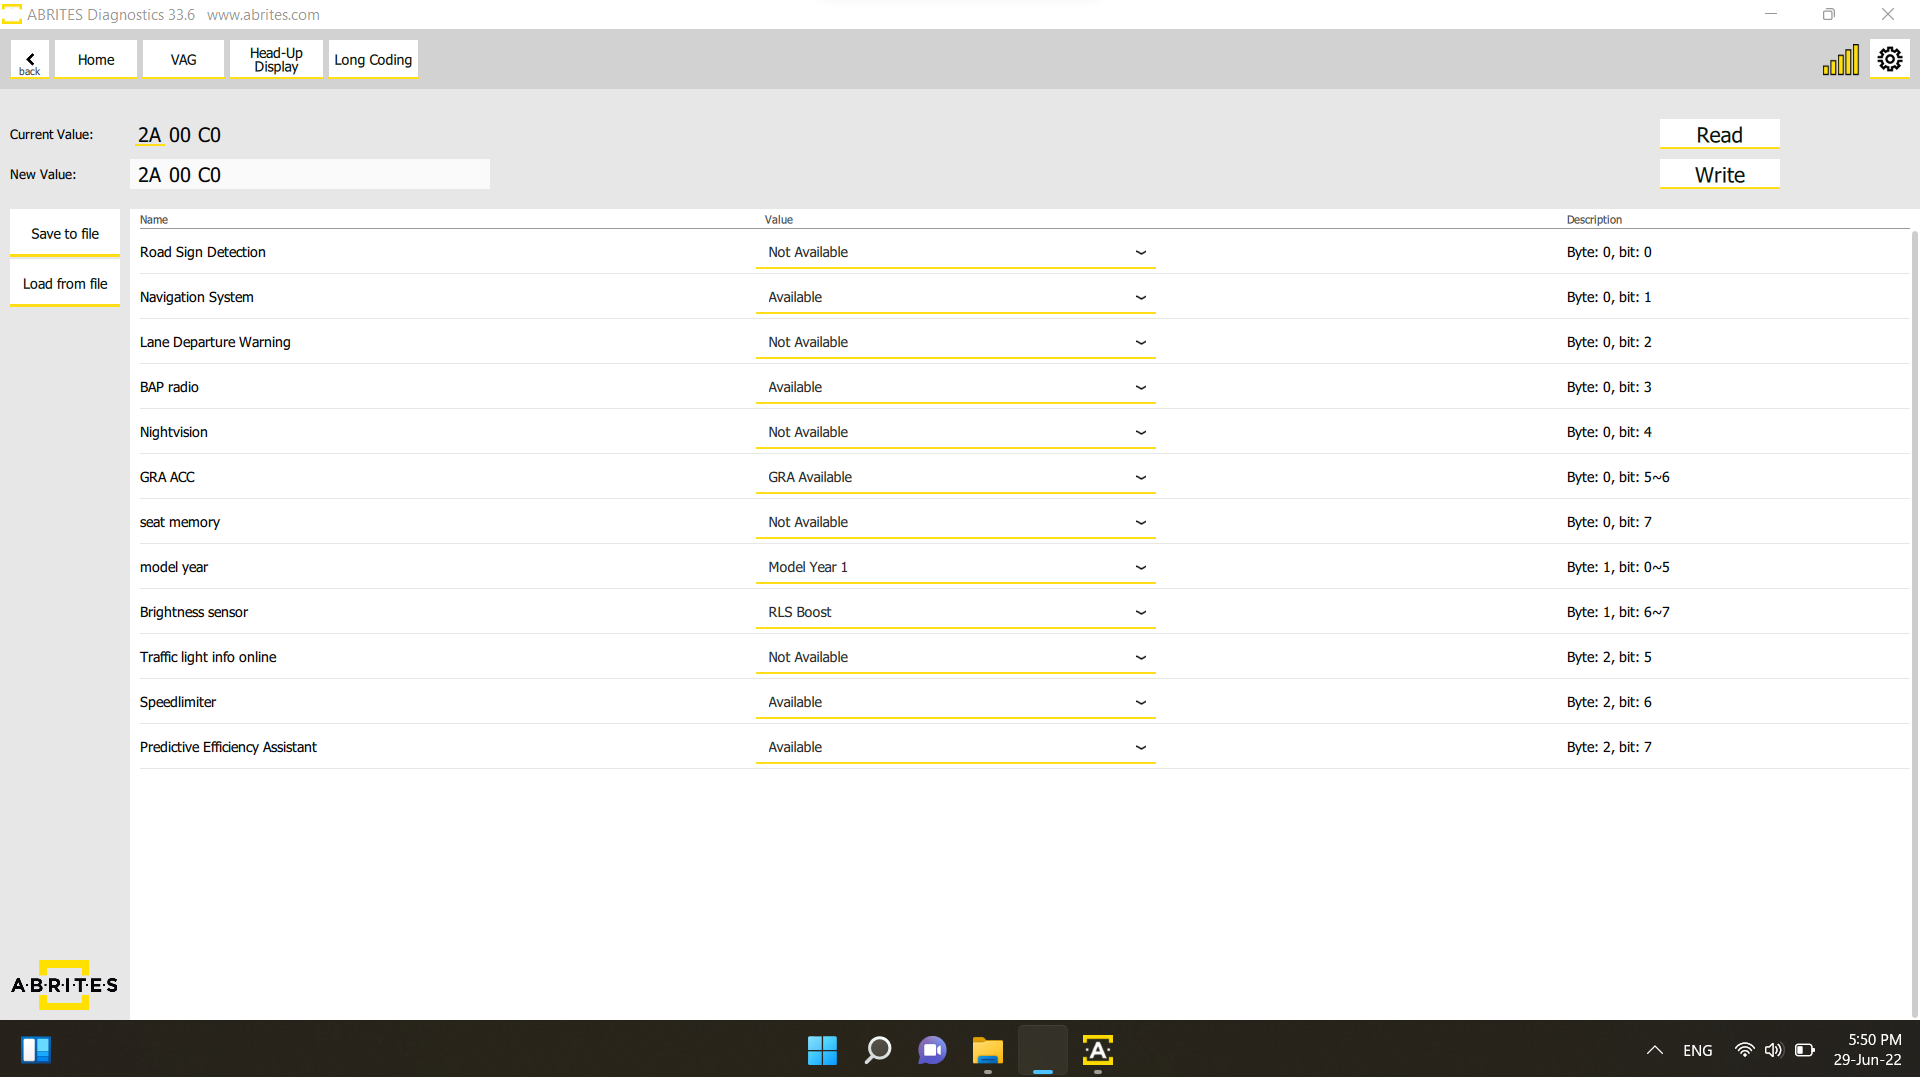Open the Navigation System value dropdown
The image size is (1920, 1077).
coord(955,297)
